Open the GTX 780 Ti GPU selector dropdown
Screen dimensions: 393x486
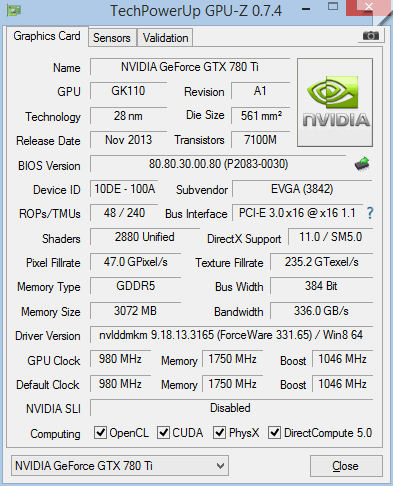point(120,465)
